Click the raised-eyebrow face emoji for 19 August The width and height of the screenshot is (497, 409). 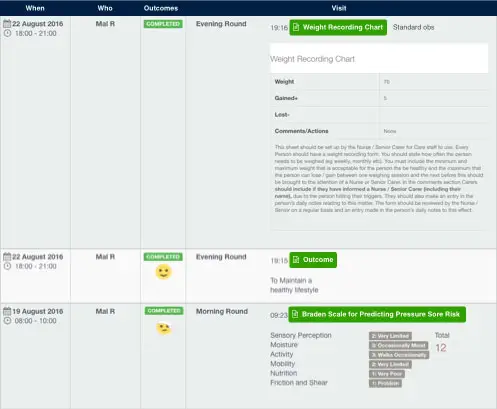tap(164, 328)
